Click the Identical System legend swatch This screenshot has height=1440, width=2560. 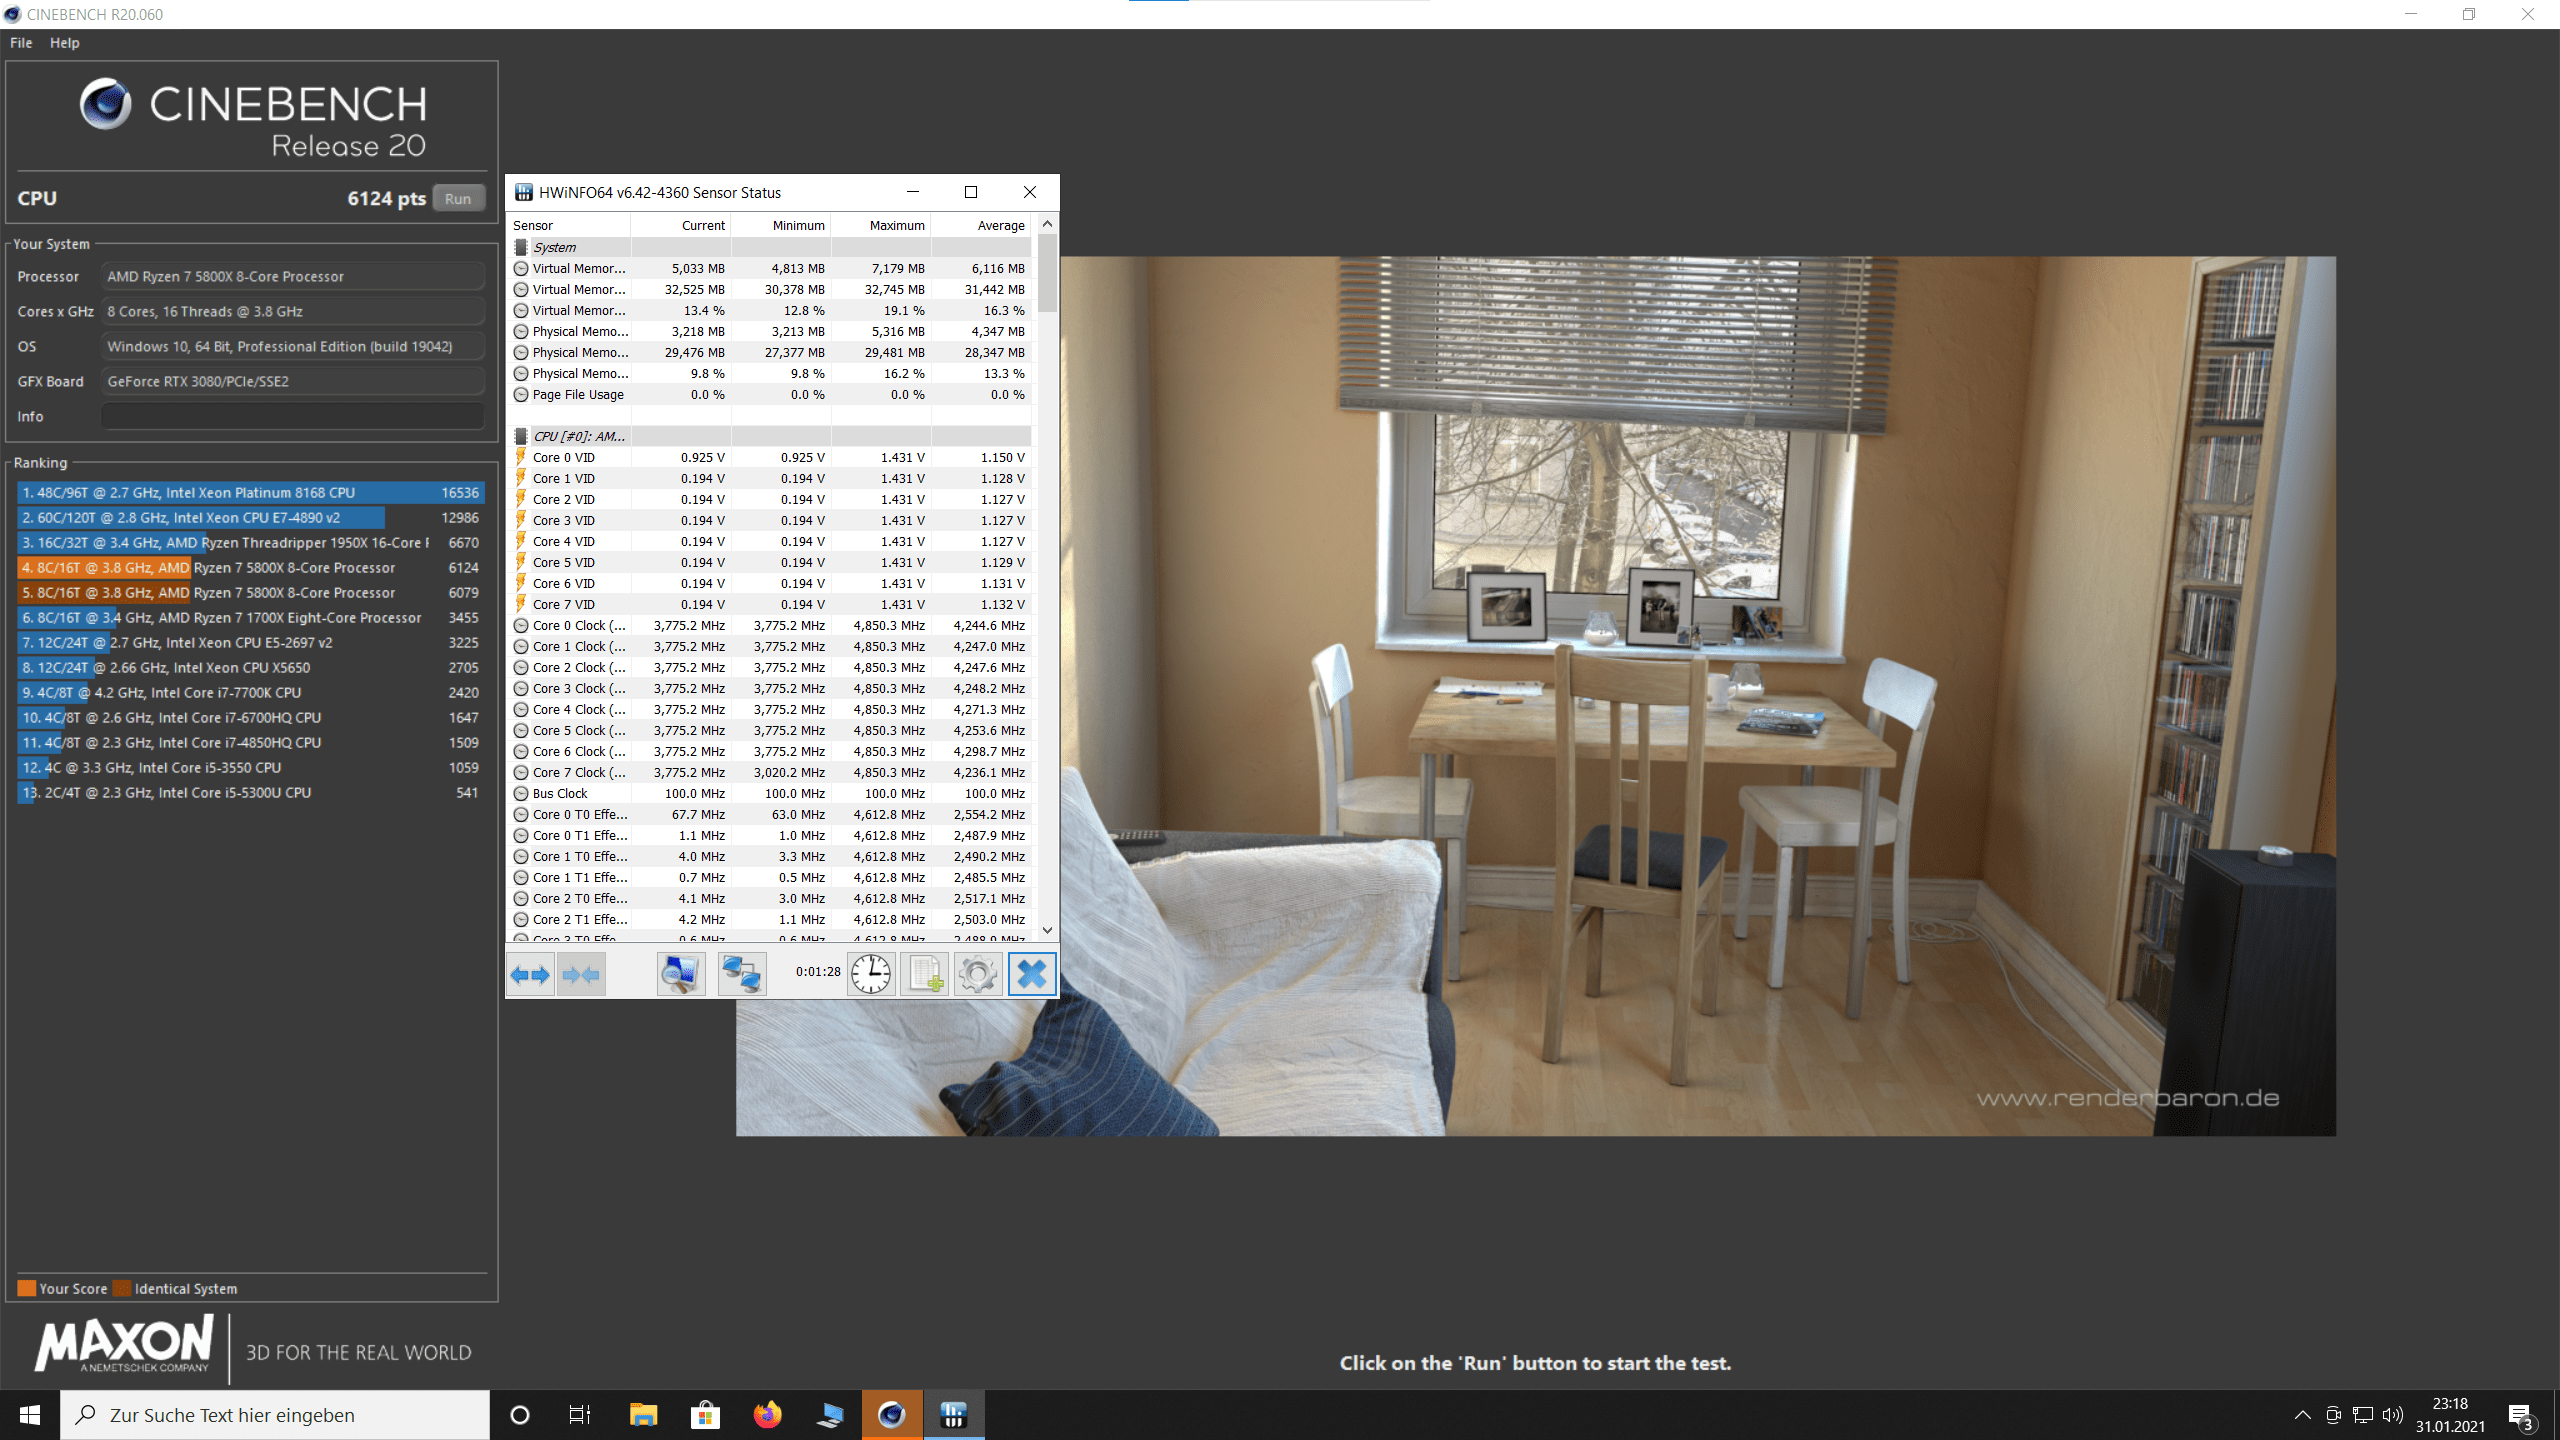[x=122, y=1288]
